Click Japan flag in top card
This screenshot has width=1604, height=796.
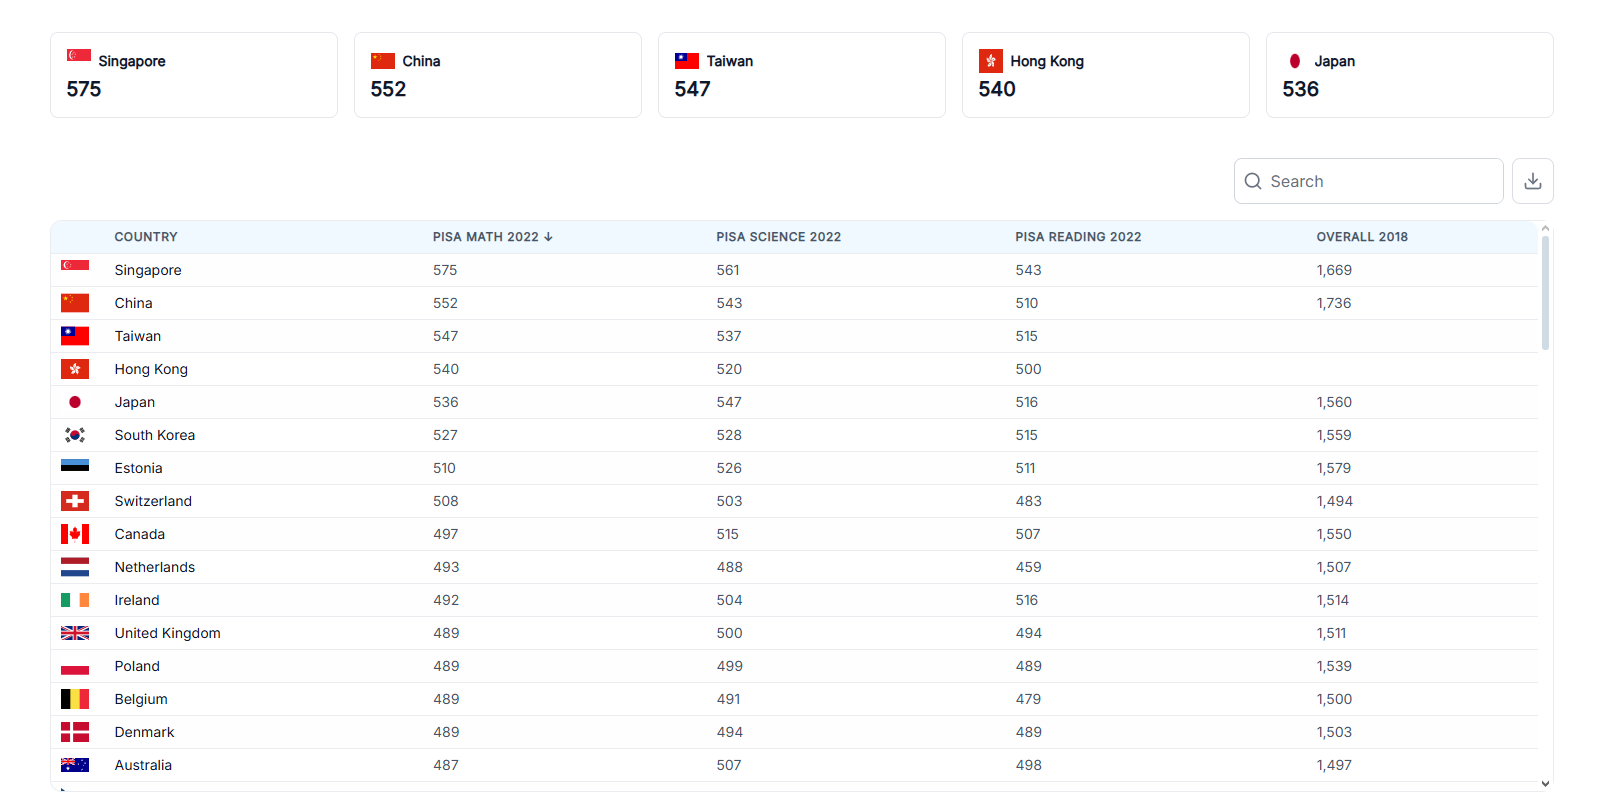tap(1295, 61)
